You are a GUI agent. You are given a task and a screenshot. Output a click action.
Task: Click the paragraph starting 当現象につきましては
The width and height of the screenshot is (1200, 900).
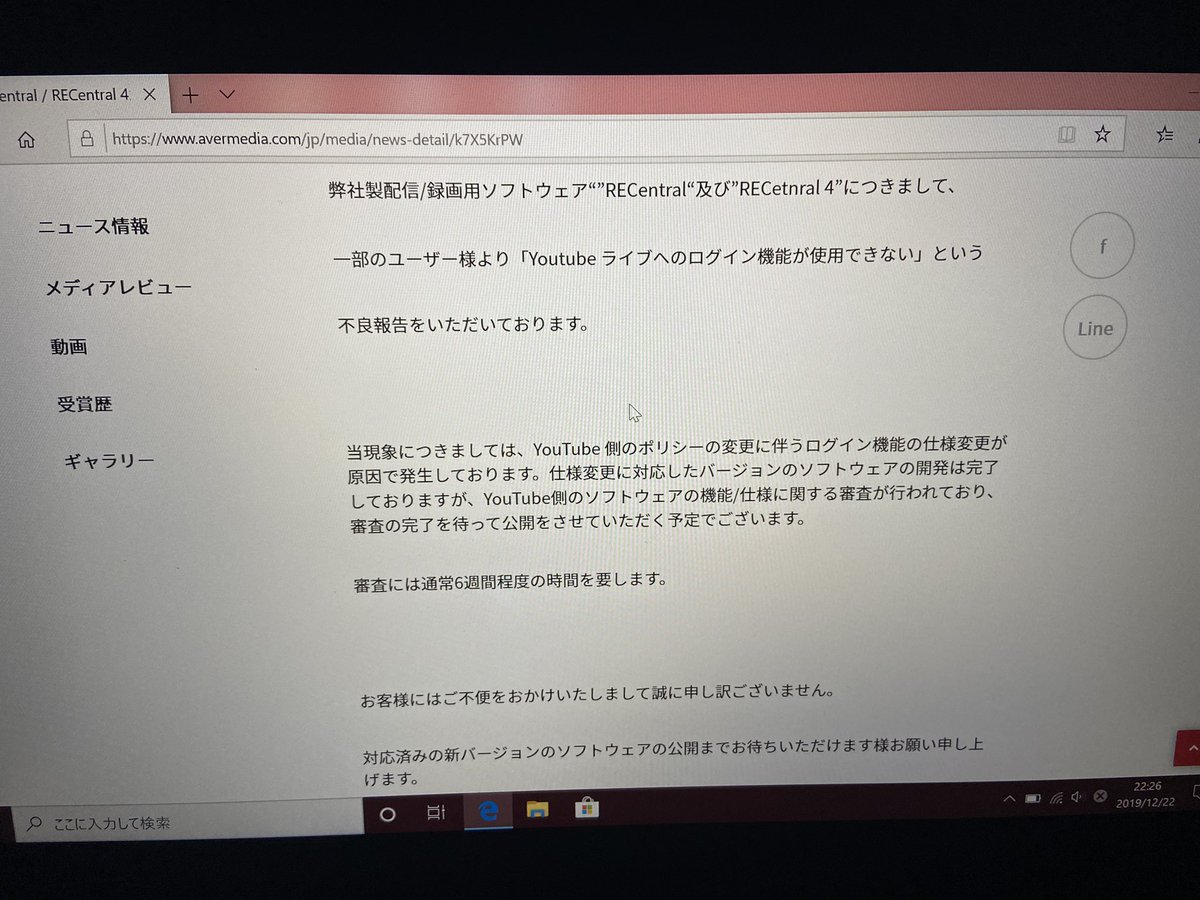675,483
